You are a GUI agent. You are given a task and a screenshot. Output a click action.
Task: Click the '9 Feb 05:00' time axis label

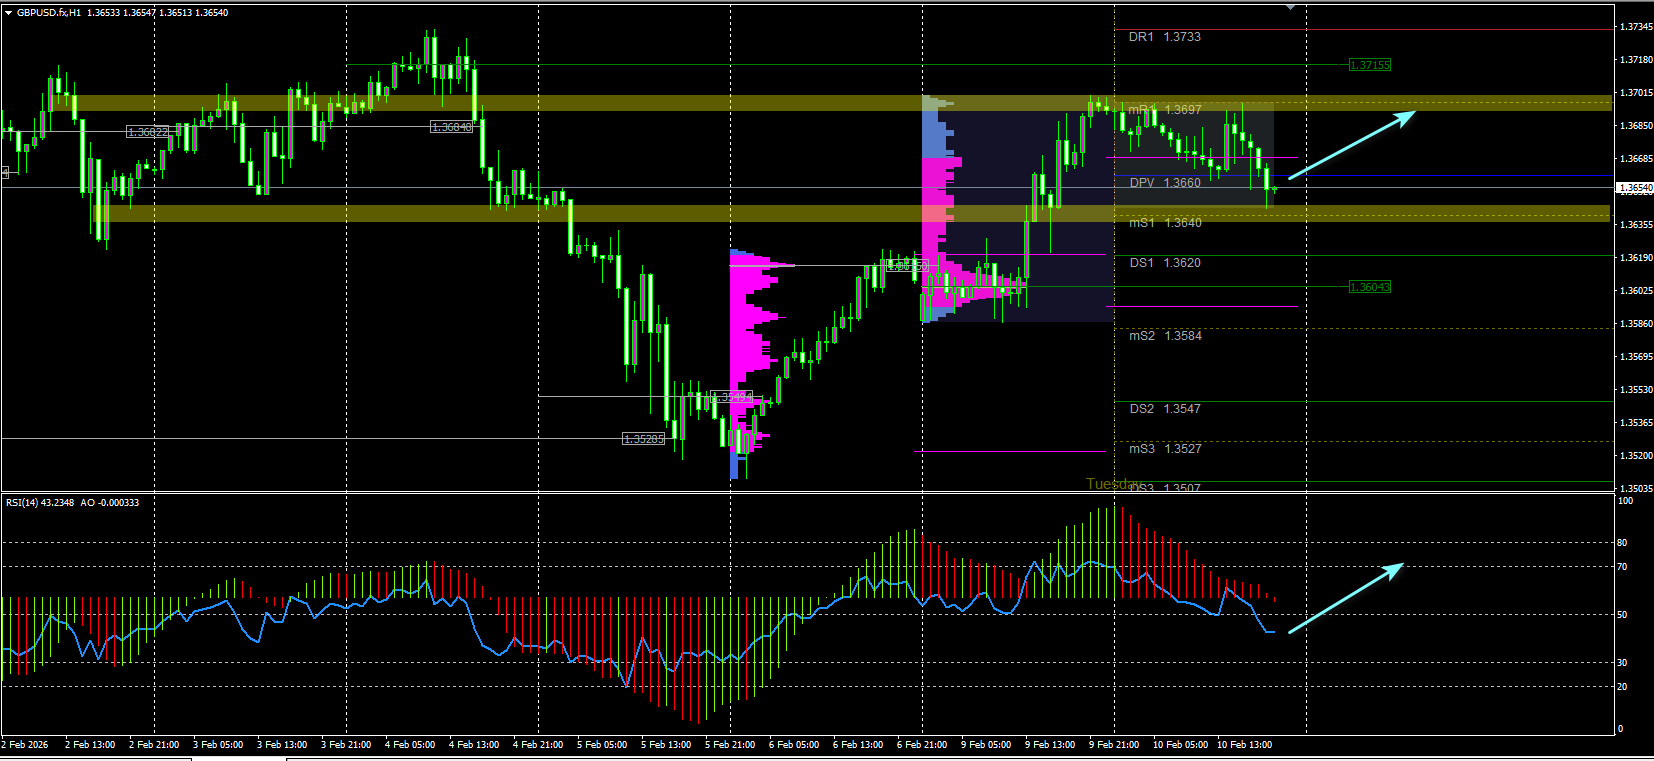click(986, 745)
